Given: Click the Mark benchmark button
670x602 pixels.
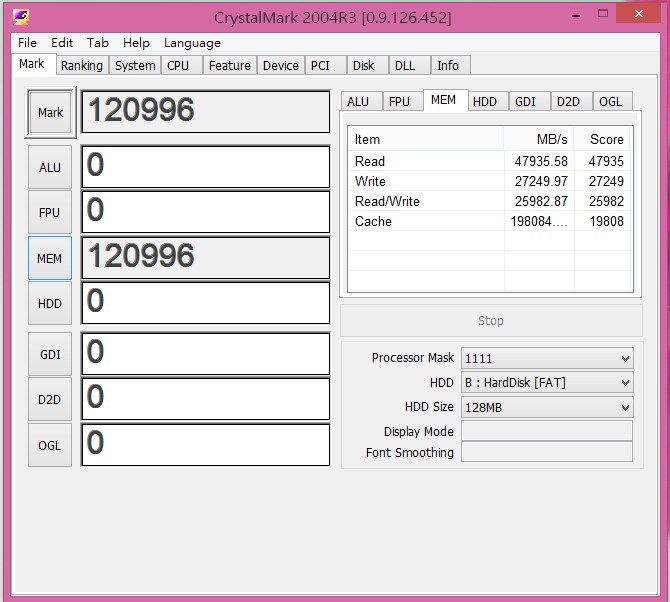Looking at the screenshot, I should [50, 112].
